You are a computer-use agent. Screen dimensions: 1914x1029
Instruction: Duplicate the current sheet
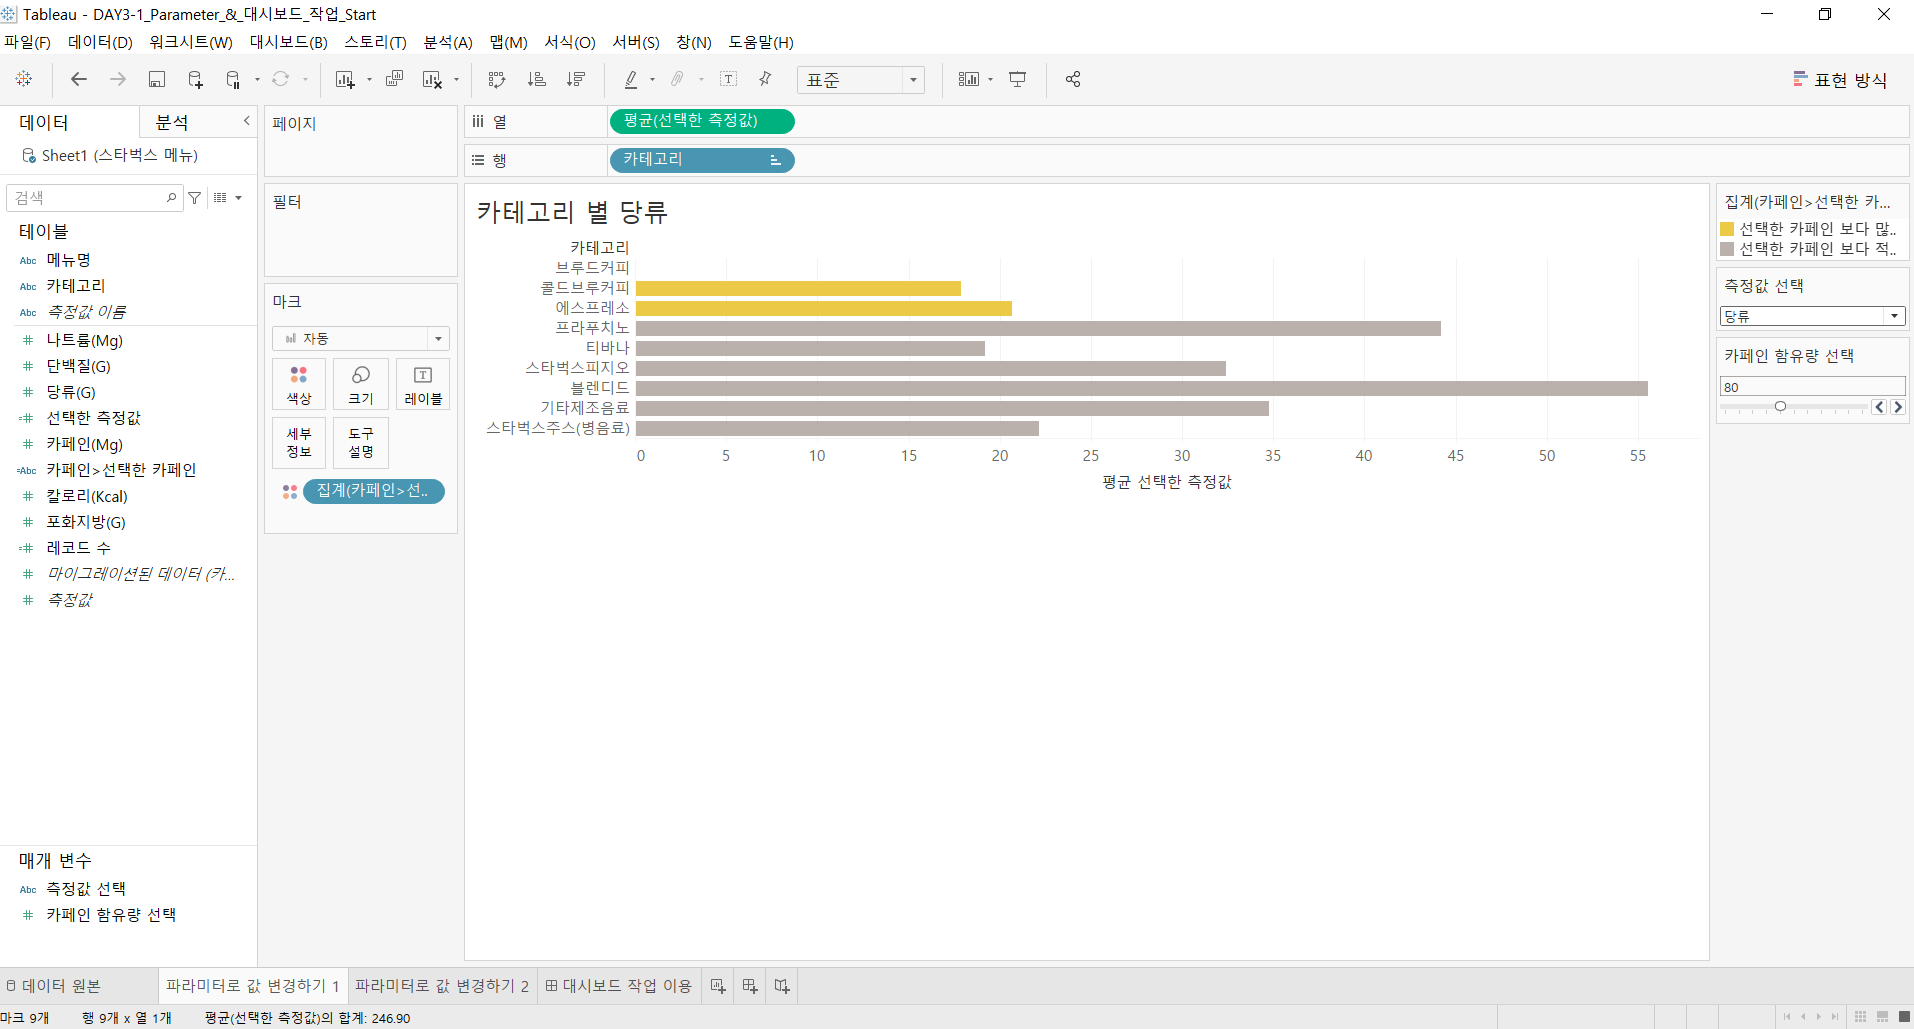click(x=395, y=79)
